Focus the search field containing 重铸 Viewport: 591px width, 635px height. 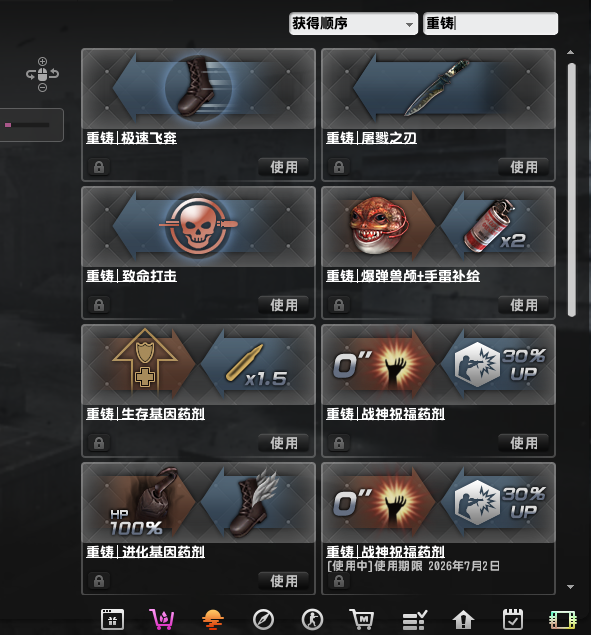(x=491, y=23)
